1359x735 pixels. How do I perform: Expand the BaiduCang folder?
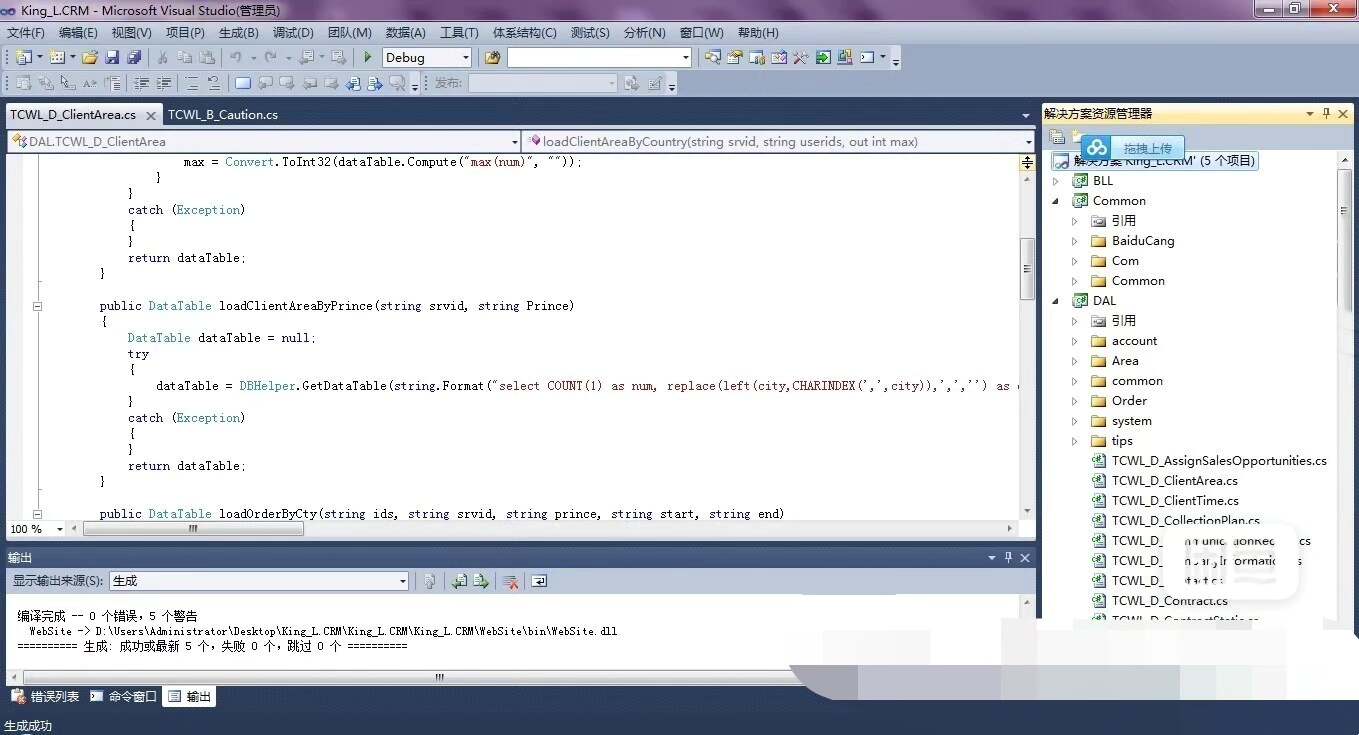(x=1075, y=241)
